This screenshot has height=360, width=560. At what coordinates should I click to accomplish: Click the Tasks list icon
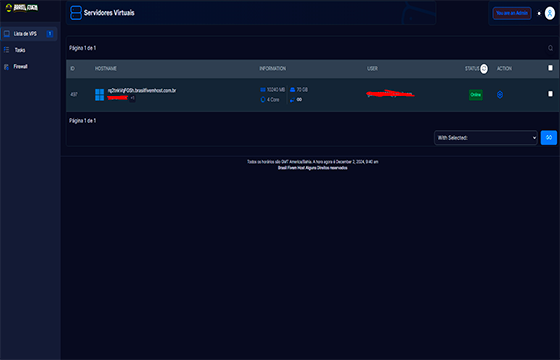pyautogui.click(x=6, y=50)
